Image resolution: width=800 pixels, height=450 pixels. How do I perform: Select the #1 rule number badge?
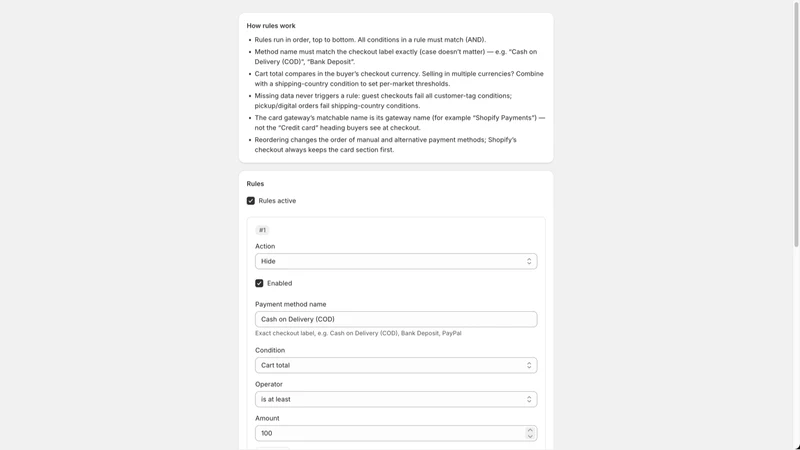[262, 230]
